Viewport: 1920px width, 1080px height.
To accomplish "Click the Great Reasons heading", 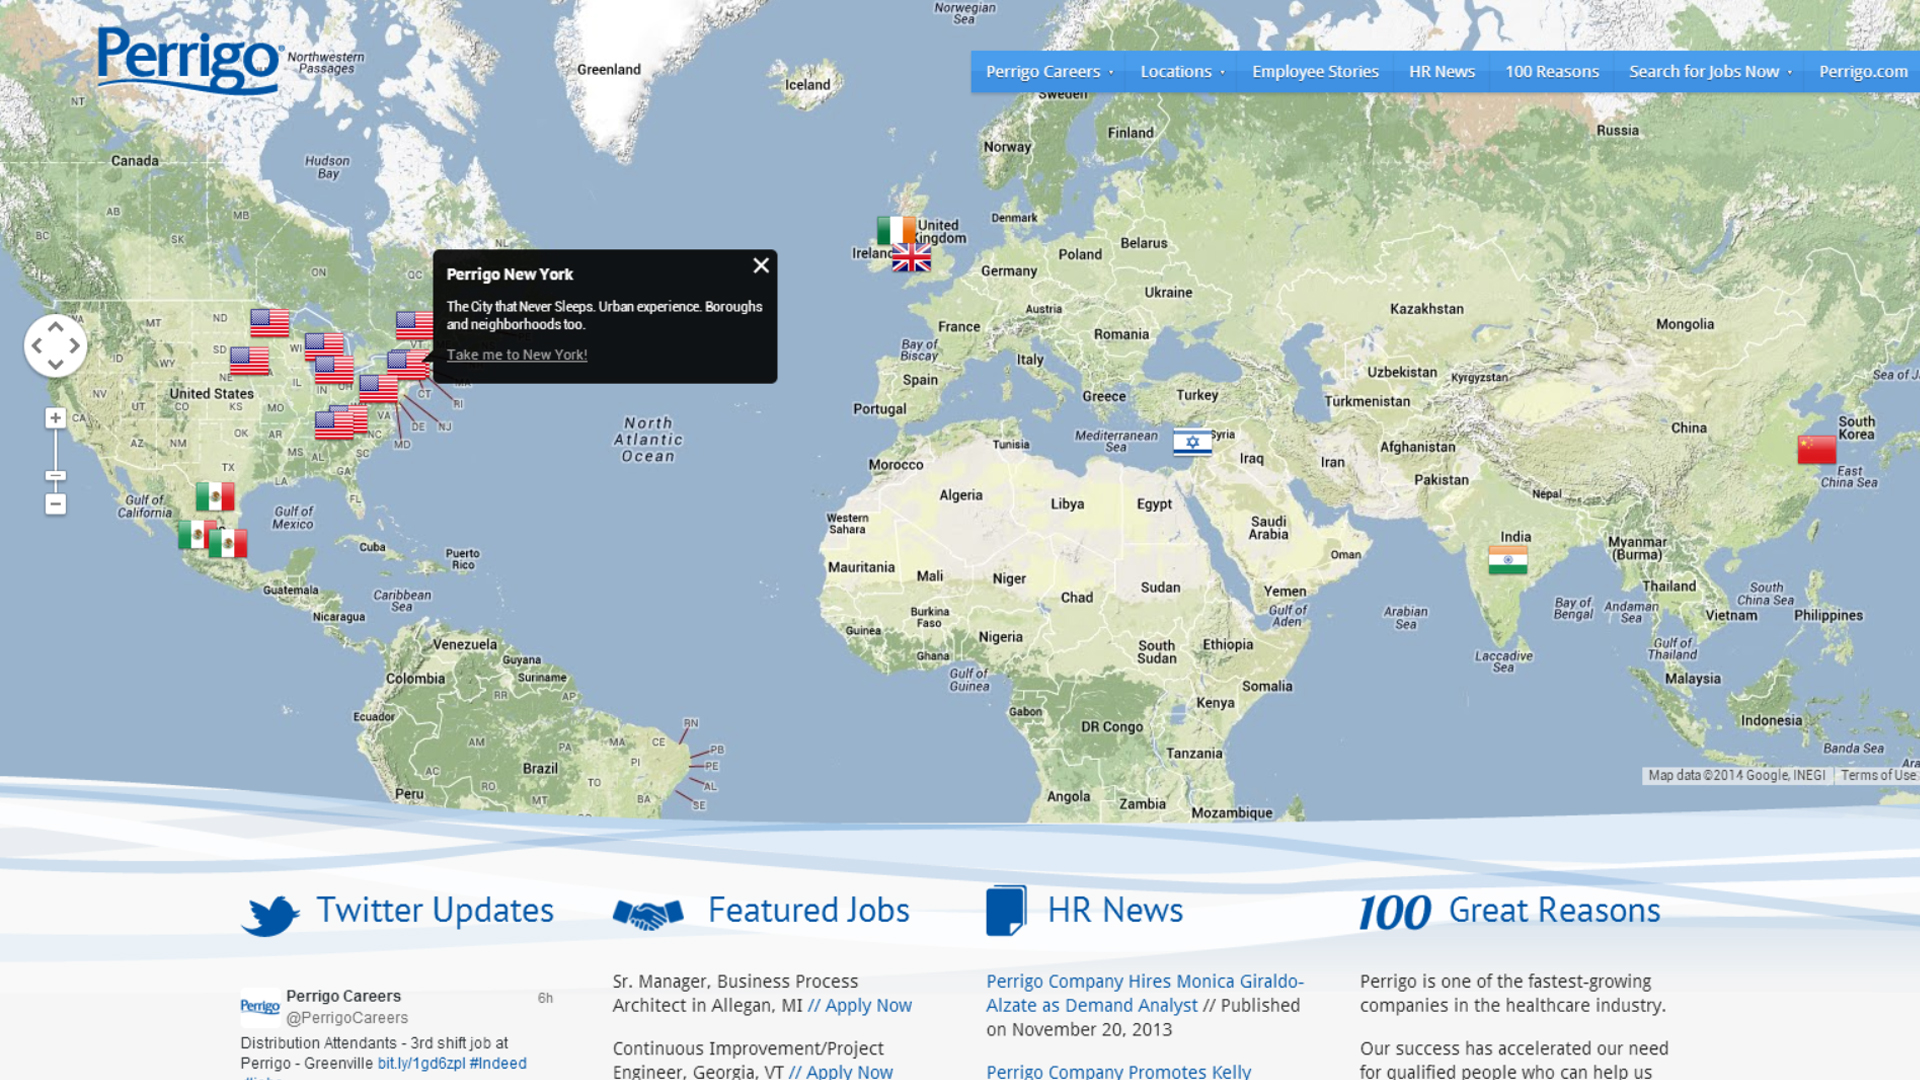I will click(x=1554, y=910).
